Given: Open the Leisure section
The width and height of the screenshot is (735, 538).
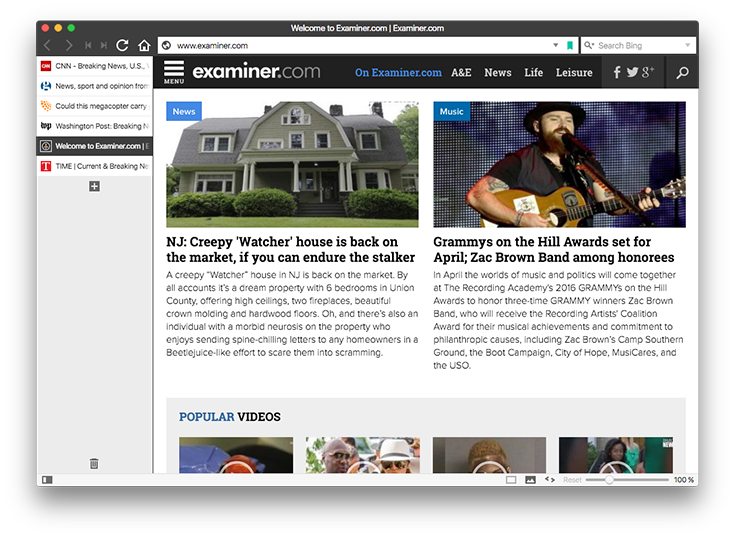Looking at the screenshot, I should coord(574,73).
